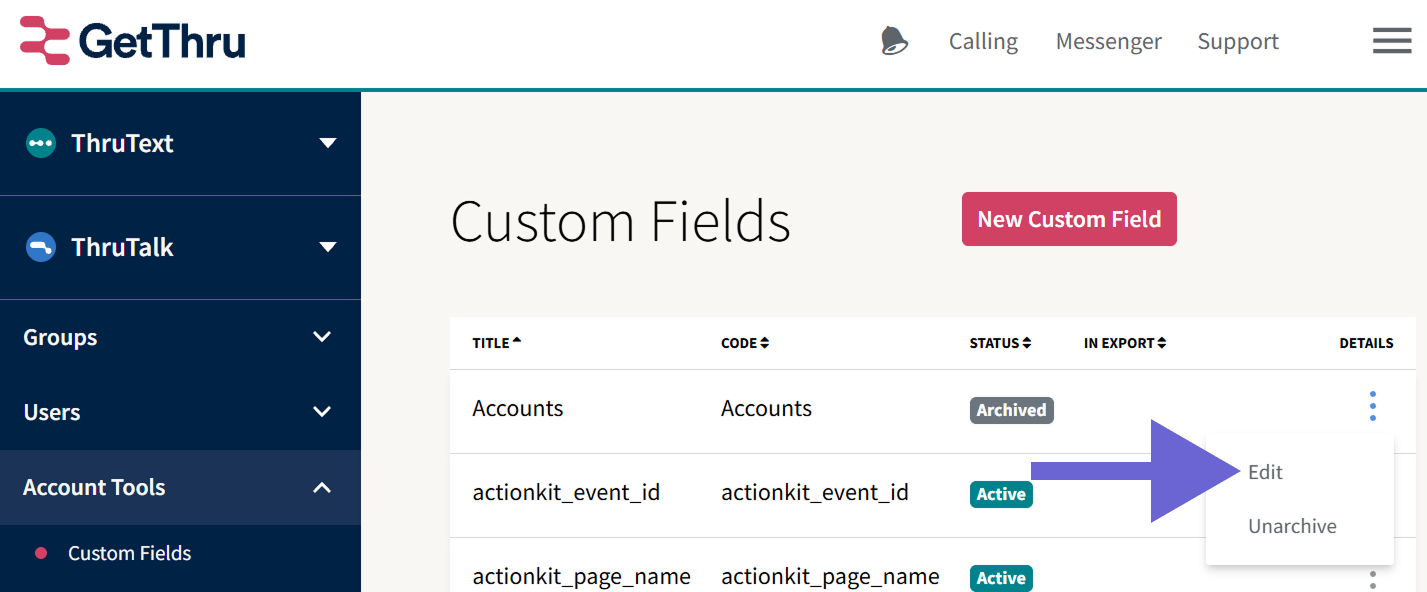Open the Calling link

[983, 41]
